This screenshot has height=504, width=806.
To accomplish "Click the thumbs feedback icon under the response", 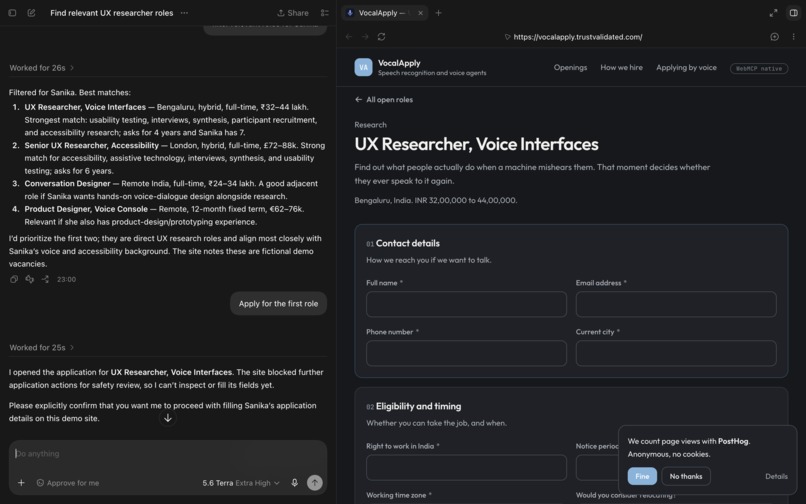I will click(x=30, y=279).
